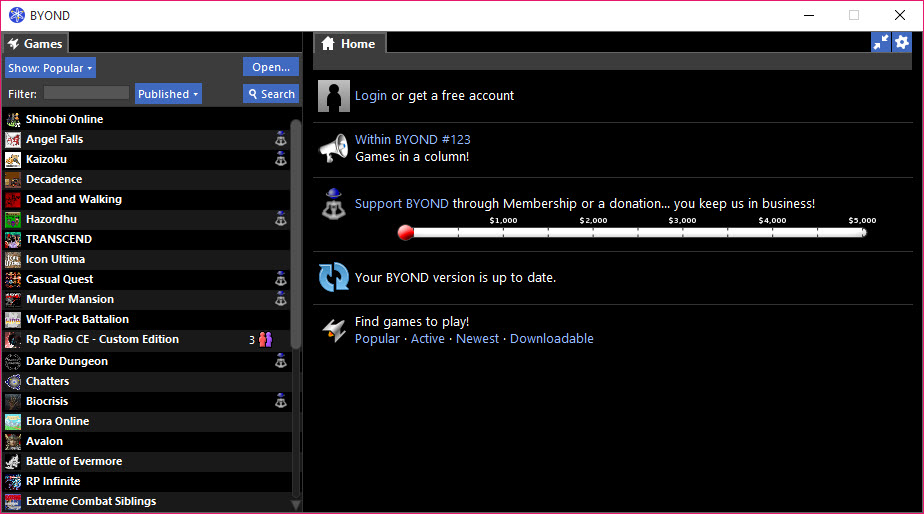Select the TRANSCEND title text
Viewport: 924px width, 514px height.
coord(59,239)
